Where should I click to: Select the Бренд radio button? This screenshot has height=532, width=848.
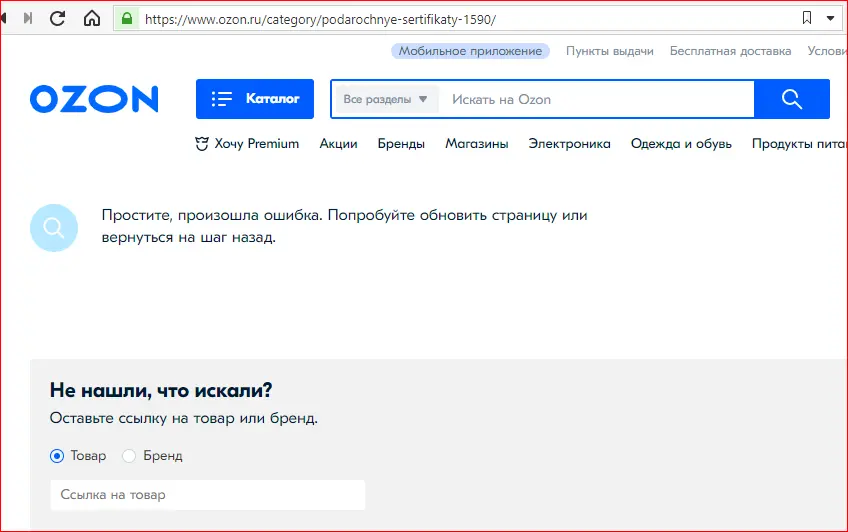129,456
